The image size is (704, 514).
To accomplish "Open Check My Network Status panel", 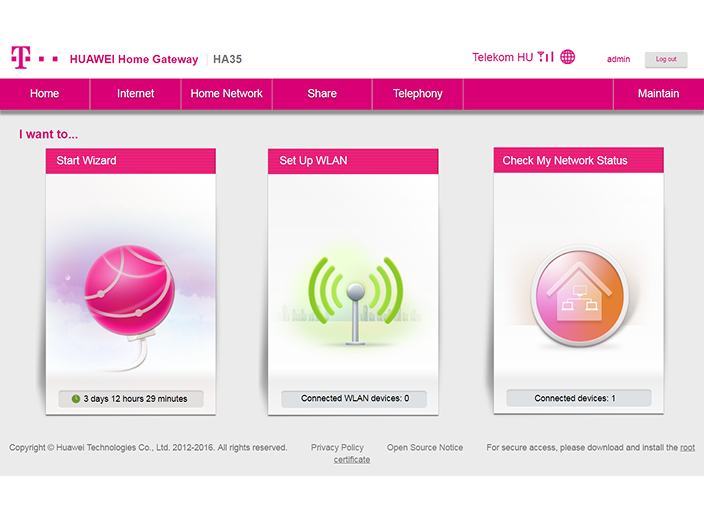I will (578, 161).
